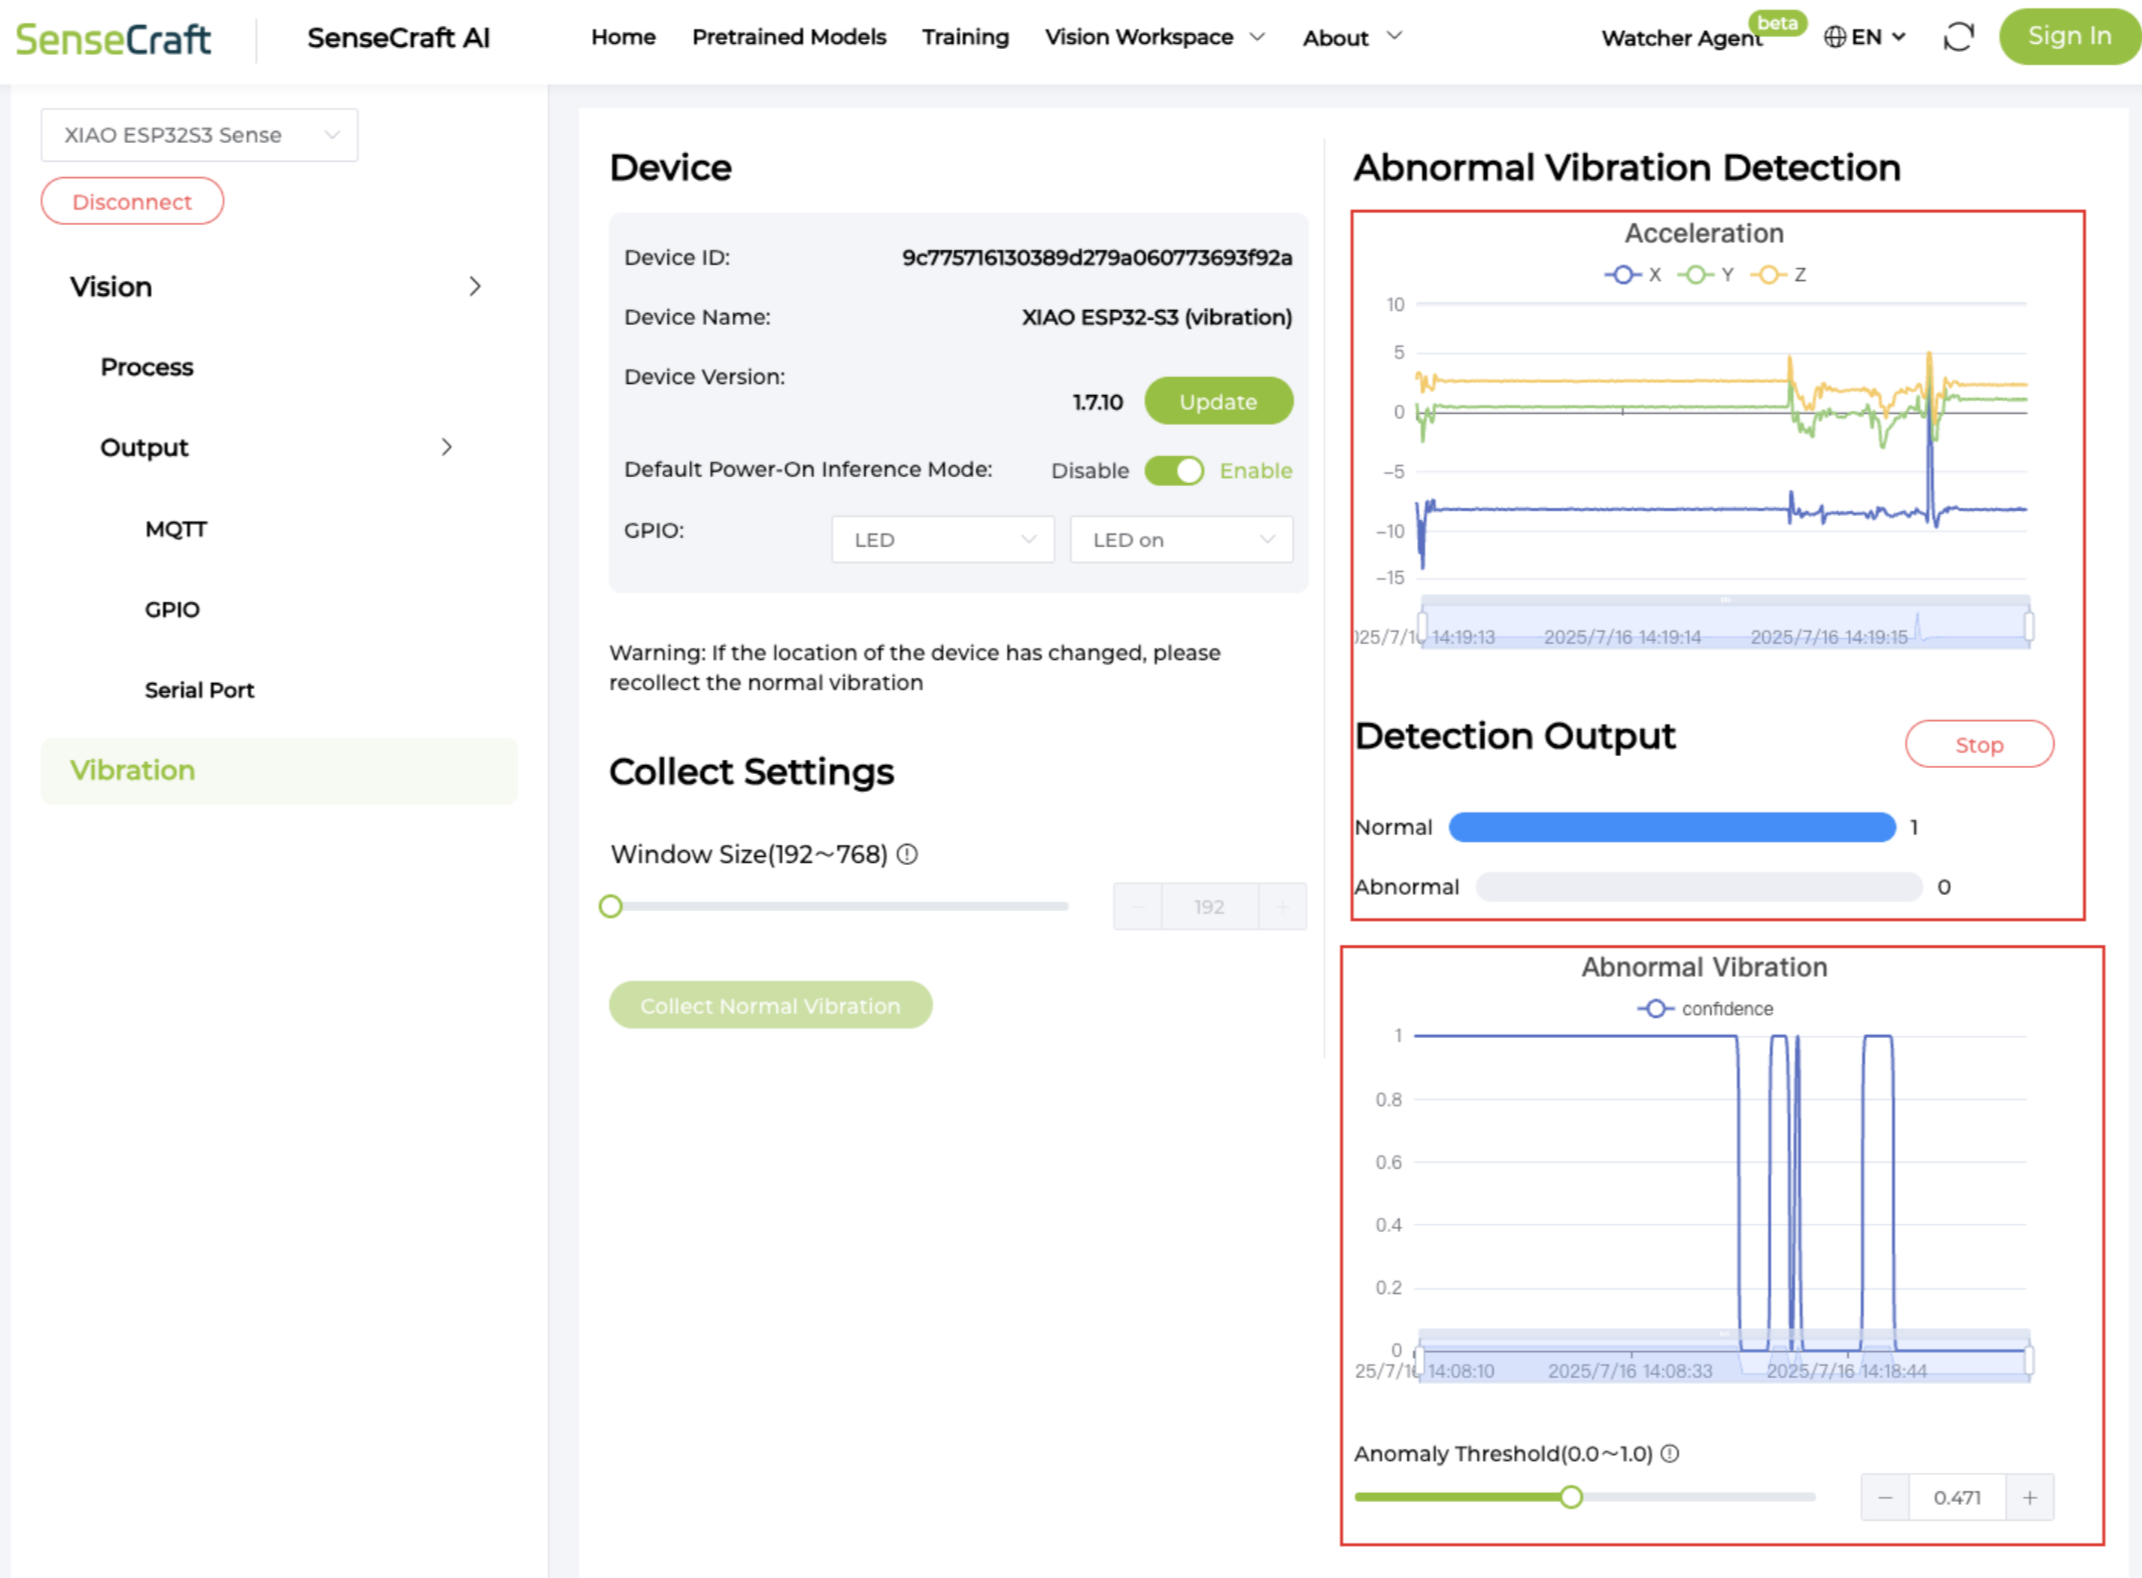Image resolution: width=2142 pixels, height=1578 pixels.
Task: Toggle confidence series in Abnormal Vibration legend
Action: click(x=1705, y=1008)
